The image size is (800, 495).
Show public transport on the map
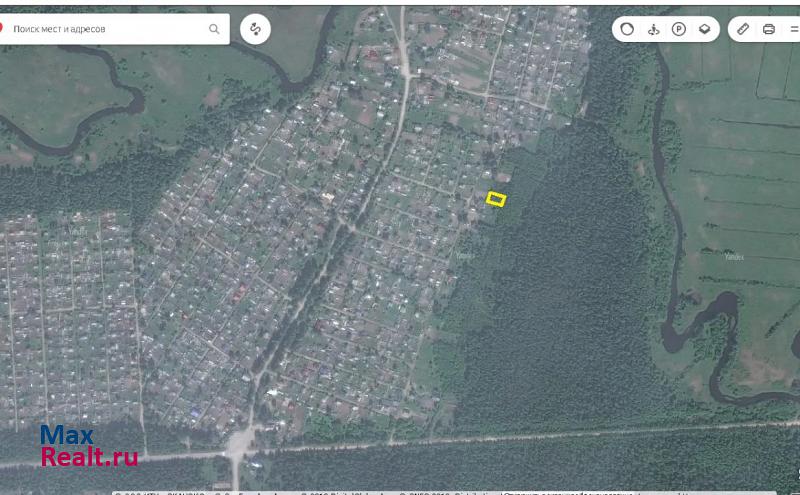(653, 29)
